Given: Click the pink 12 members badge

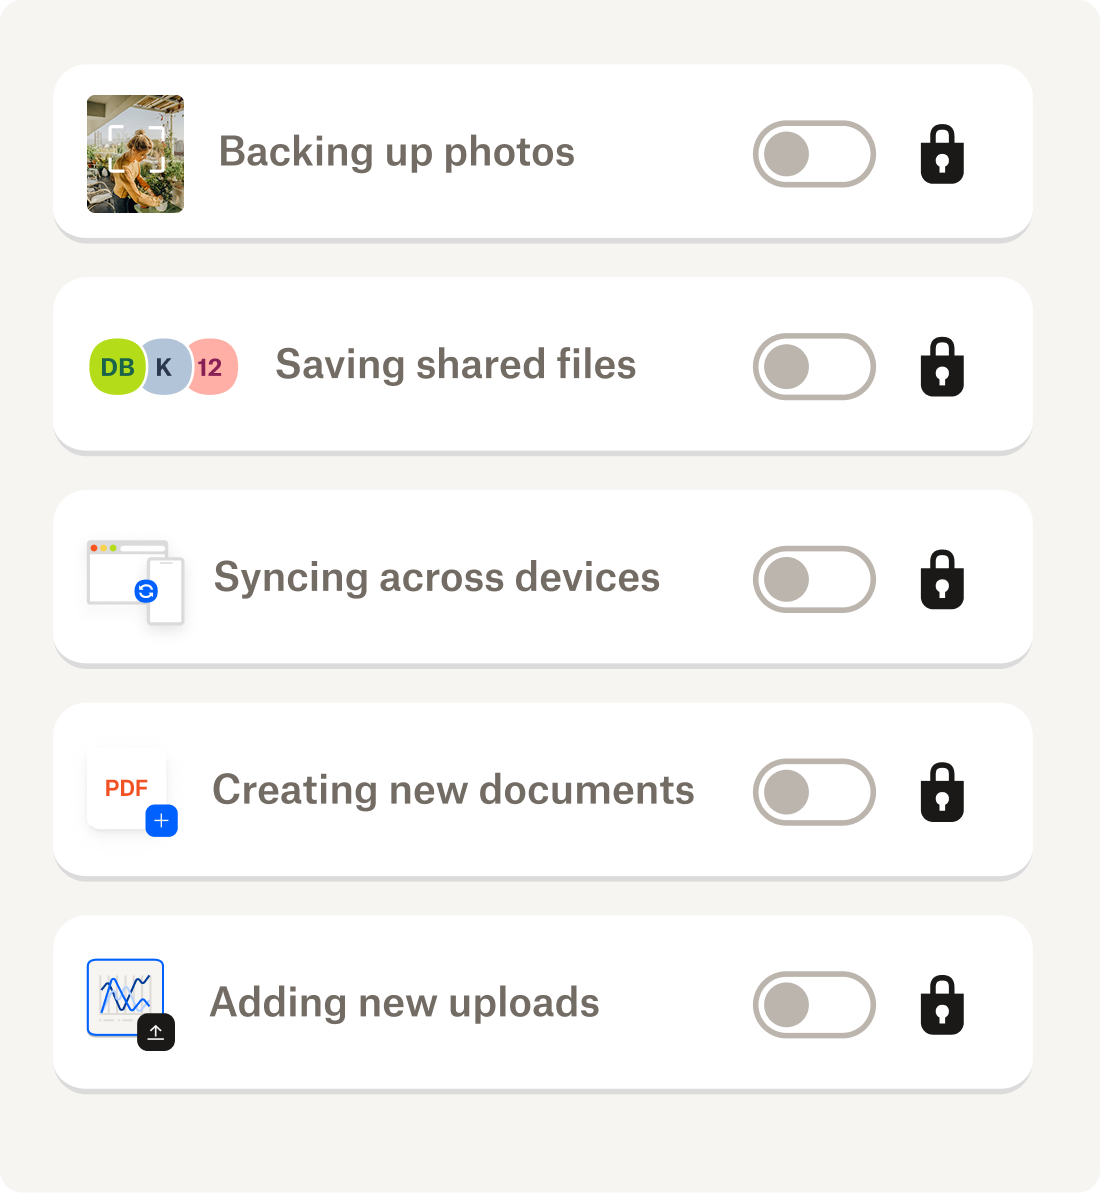Looking at the screenshot, I should click(x=211, y=367).
